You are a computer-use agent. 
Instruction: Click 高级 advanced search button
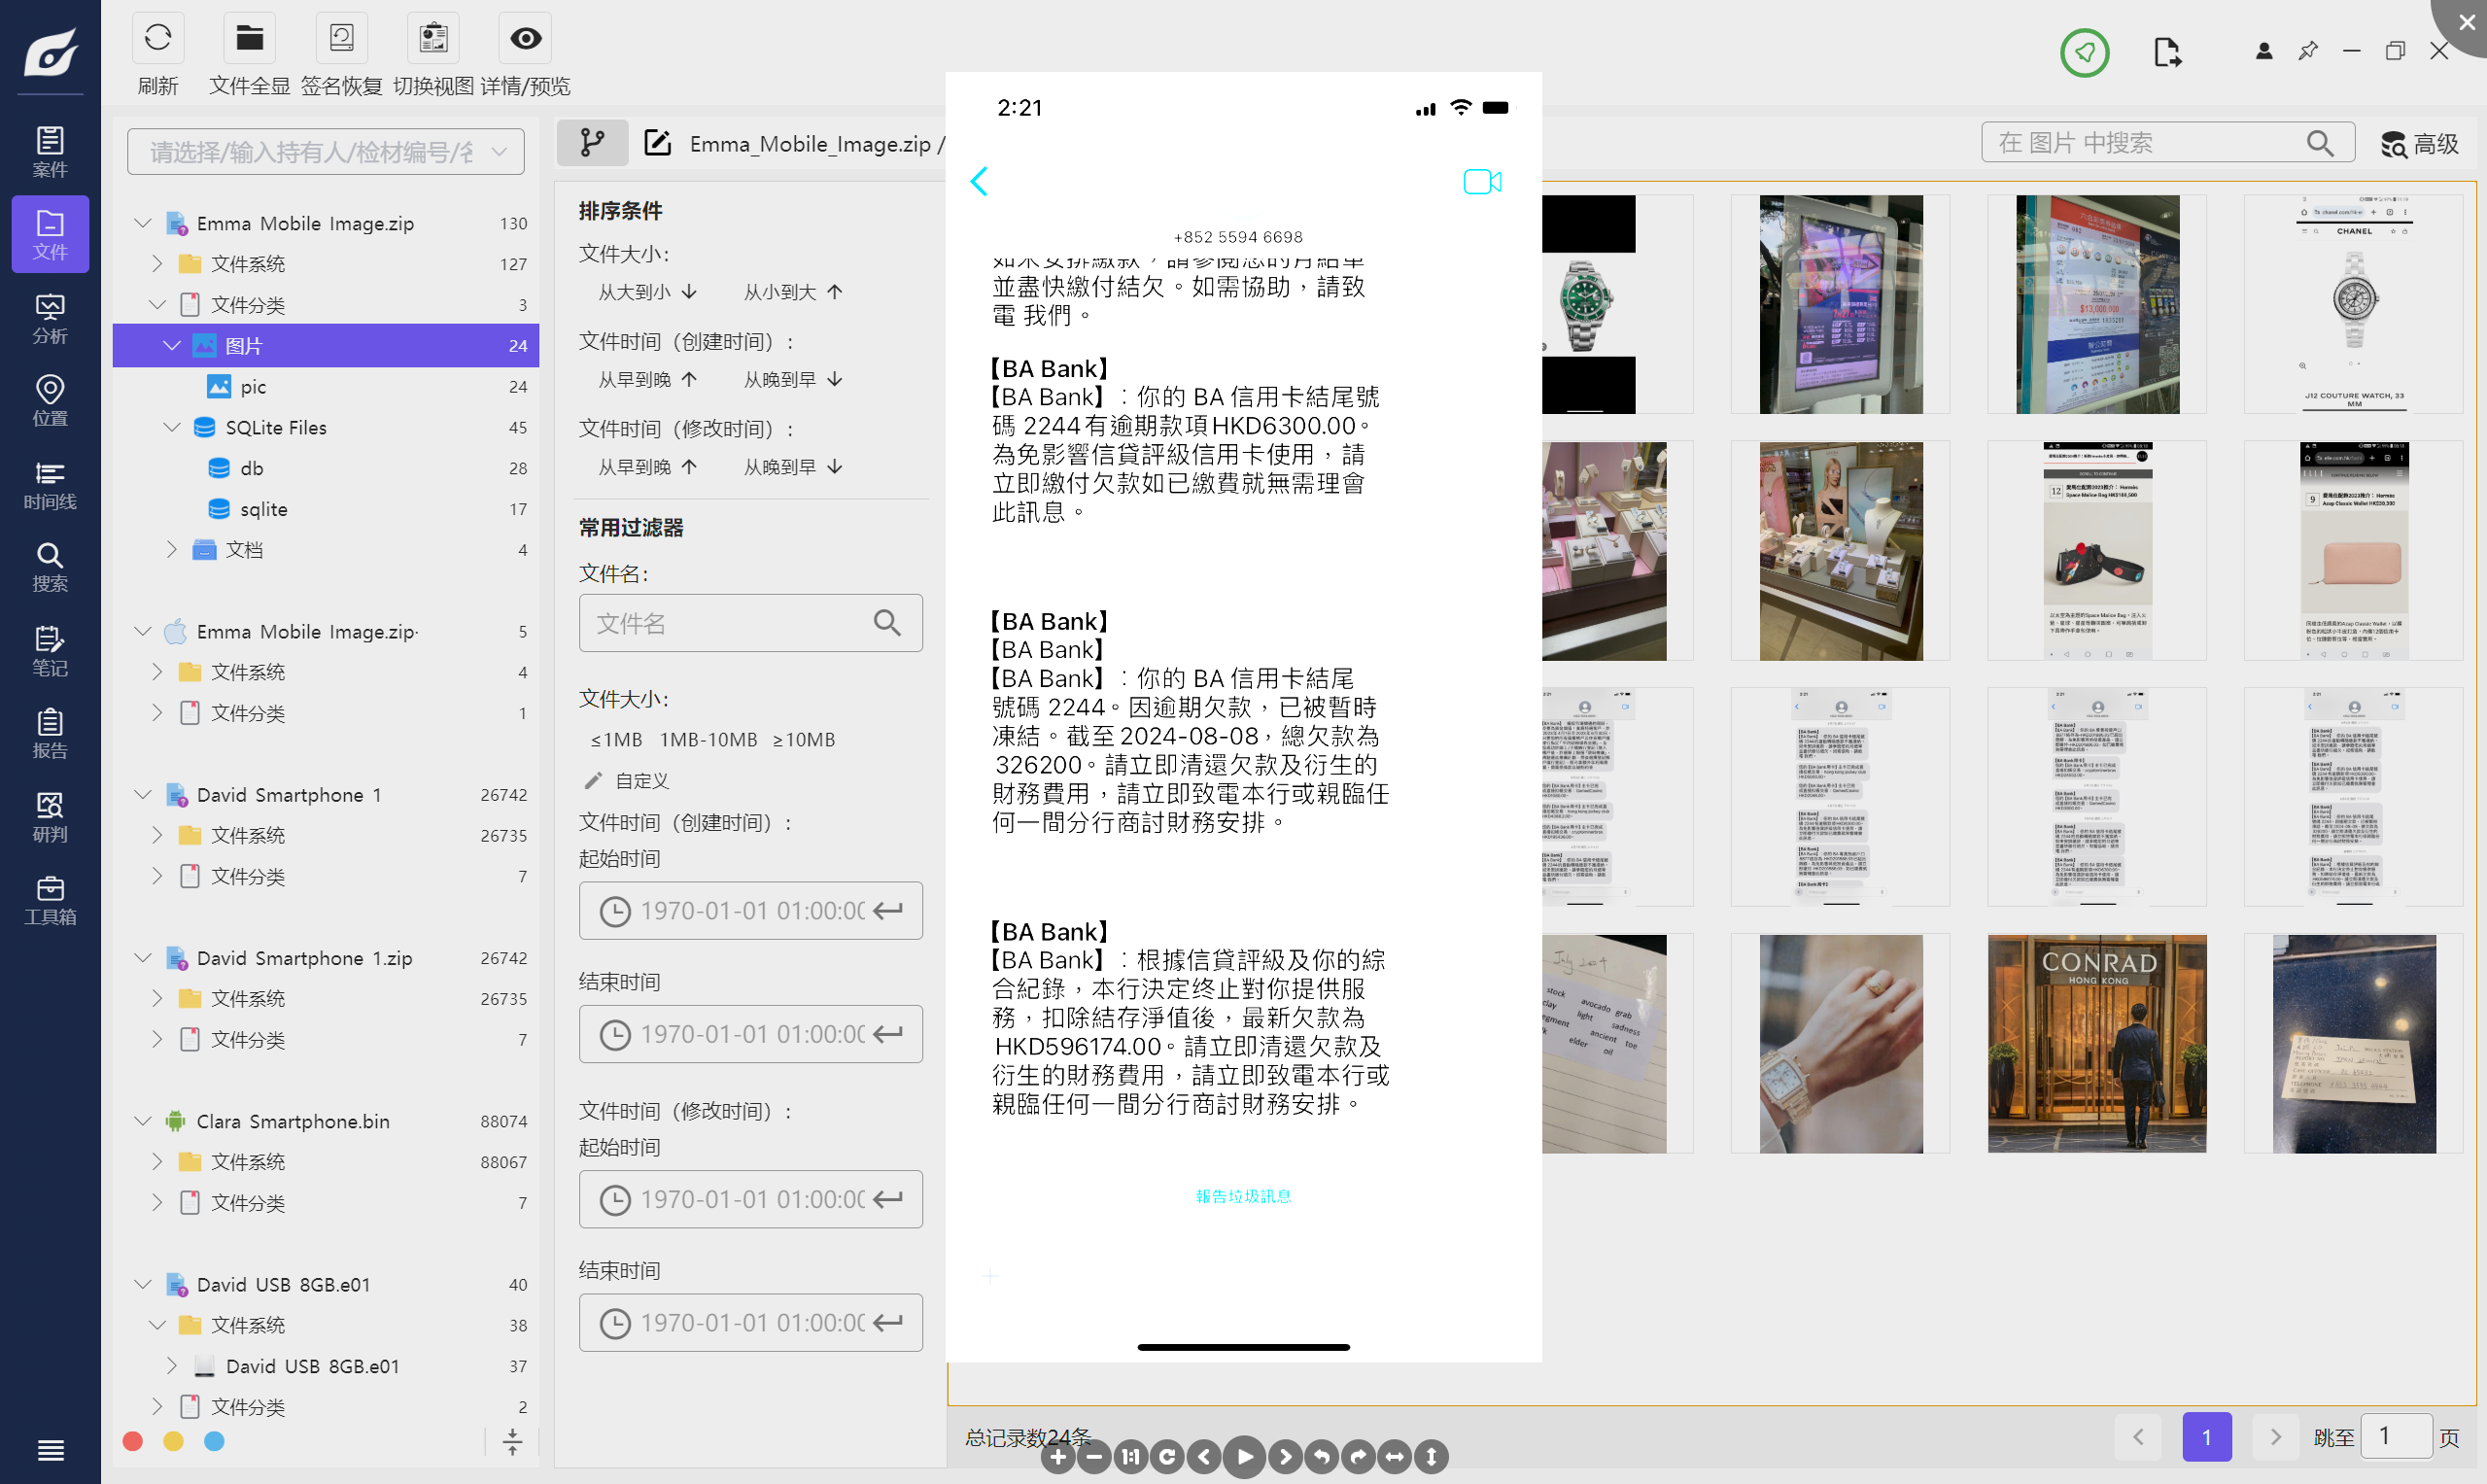[x=2419, y=144]
